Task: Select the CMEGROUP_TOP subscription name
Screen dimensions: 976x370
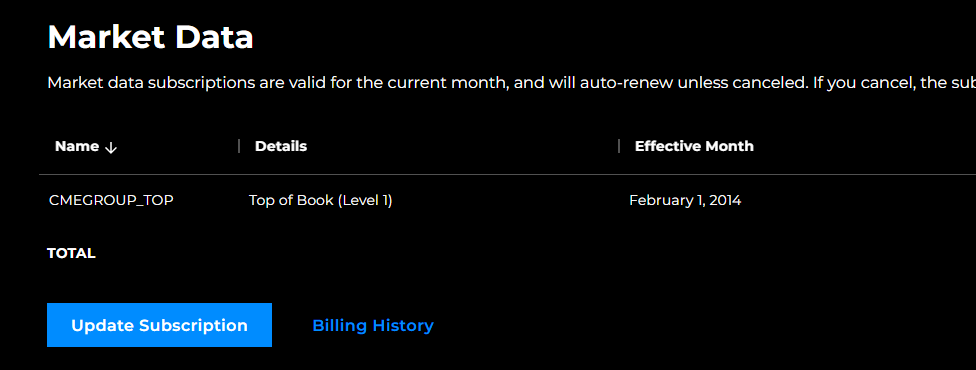Action: pyautogui.click(x=111, y=201)
